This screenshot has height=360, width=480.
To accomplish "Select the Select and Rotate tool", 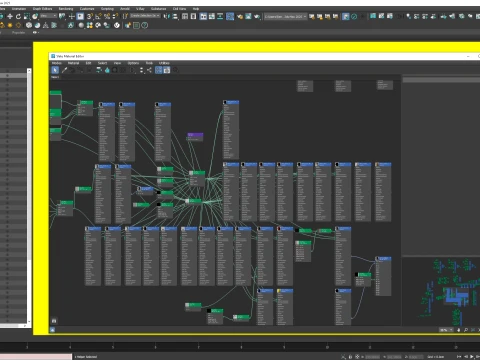I will point(18,16).
